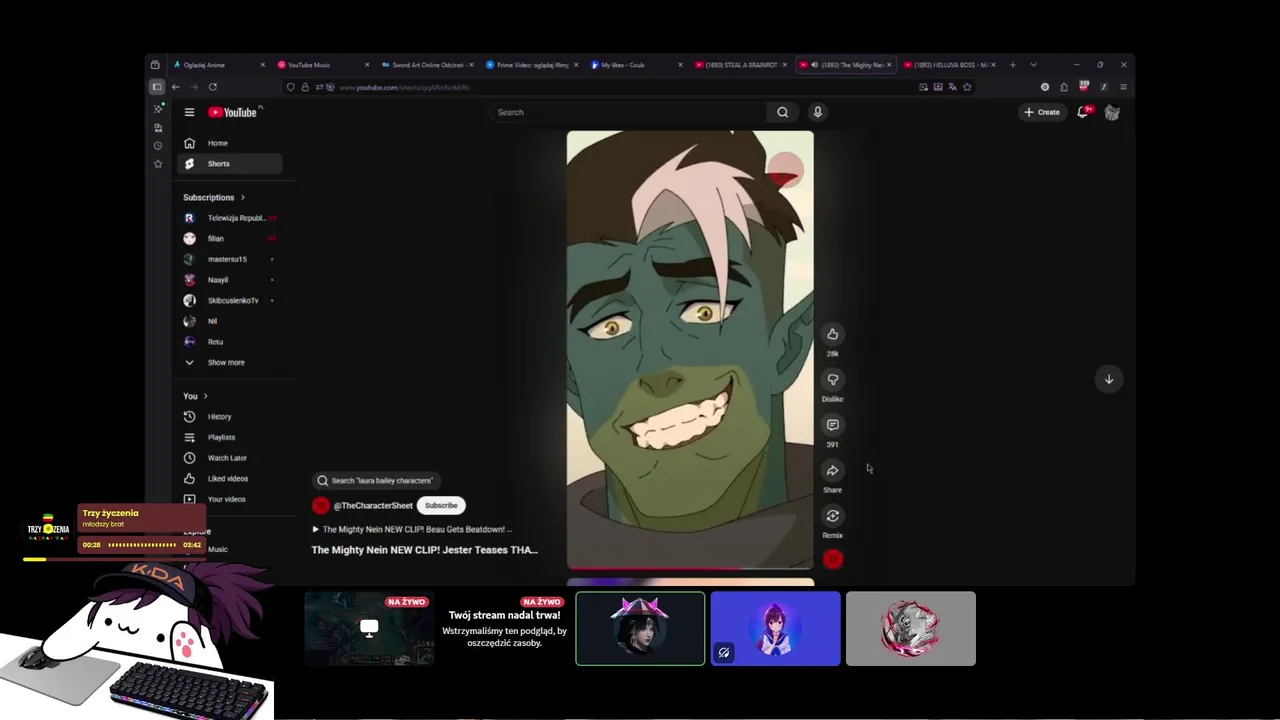
Task: Go forward with browser forward arrow
Action: point(194,87)
